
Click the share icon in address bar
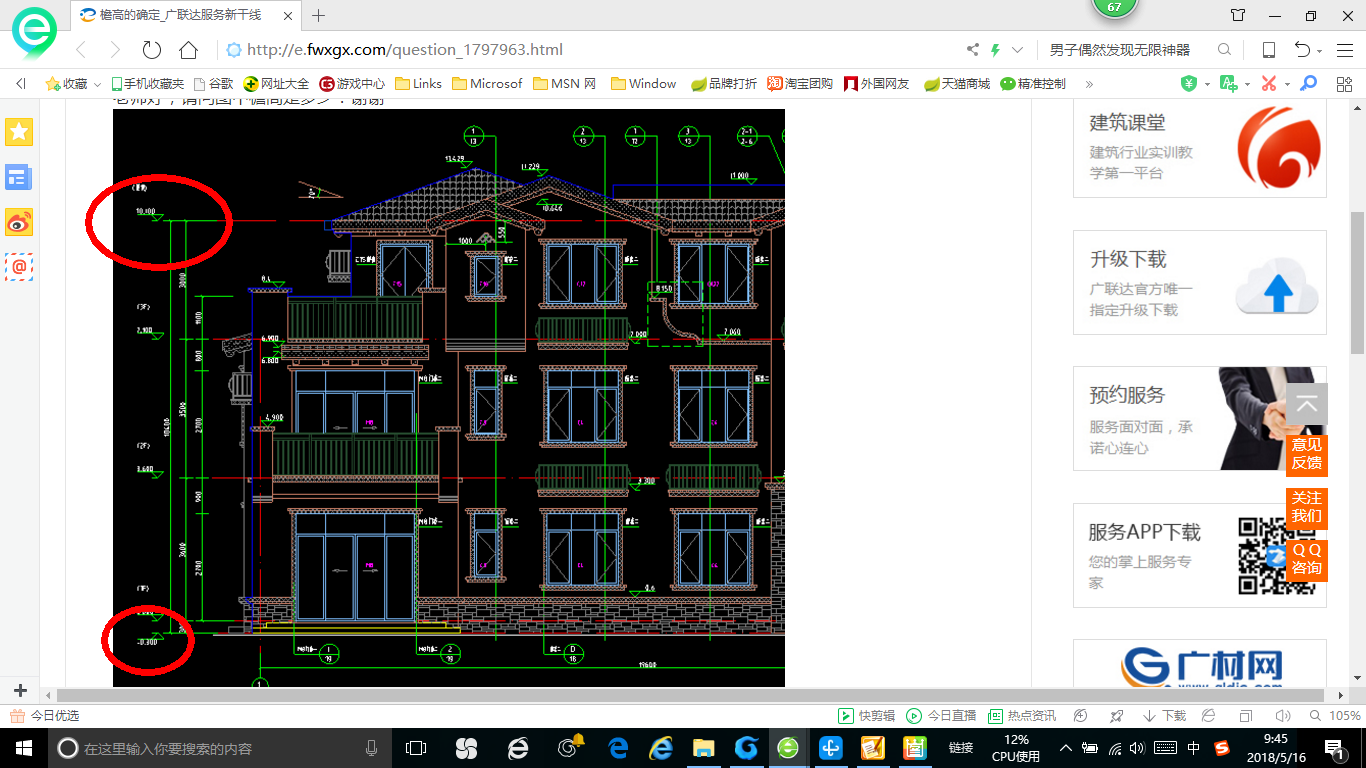point(972,50)
